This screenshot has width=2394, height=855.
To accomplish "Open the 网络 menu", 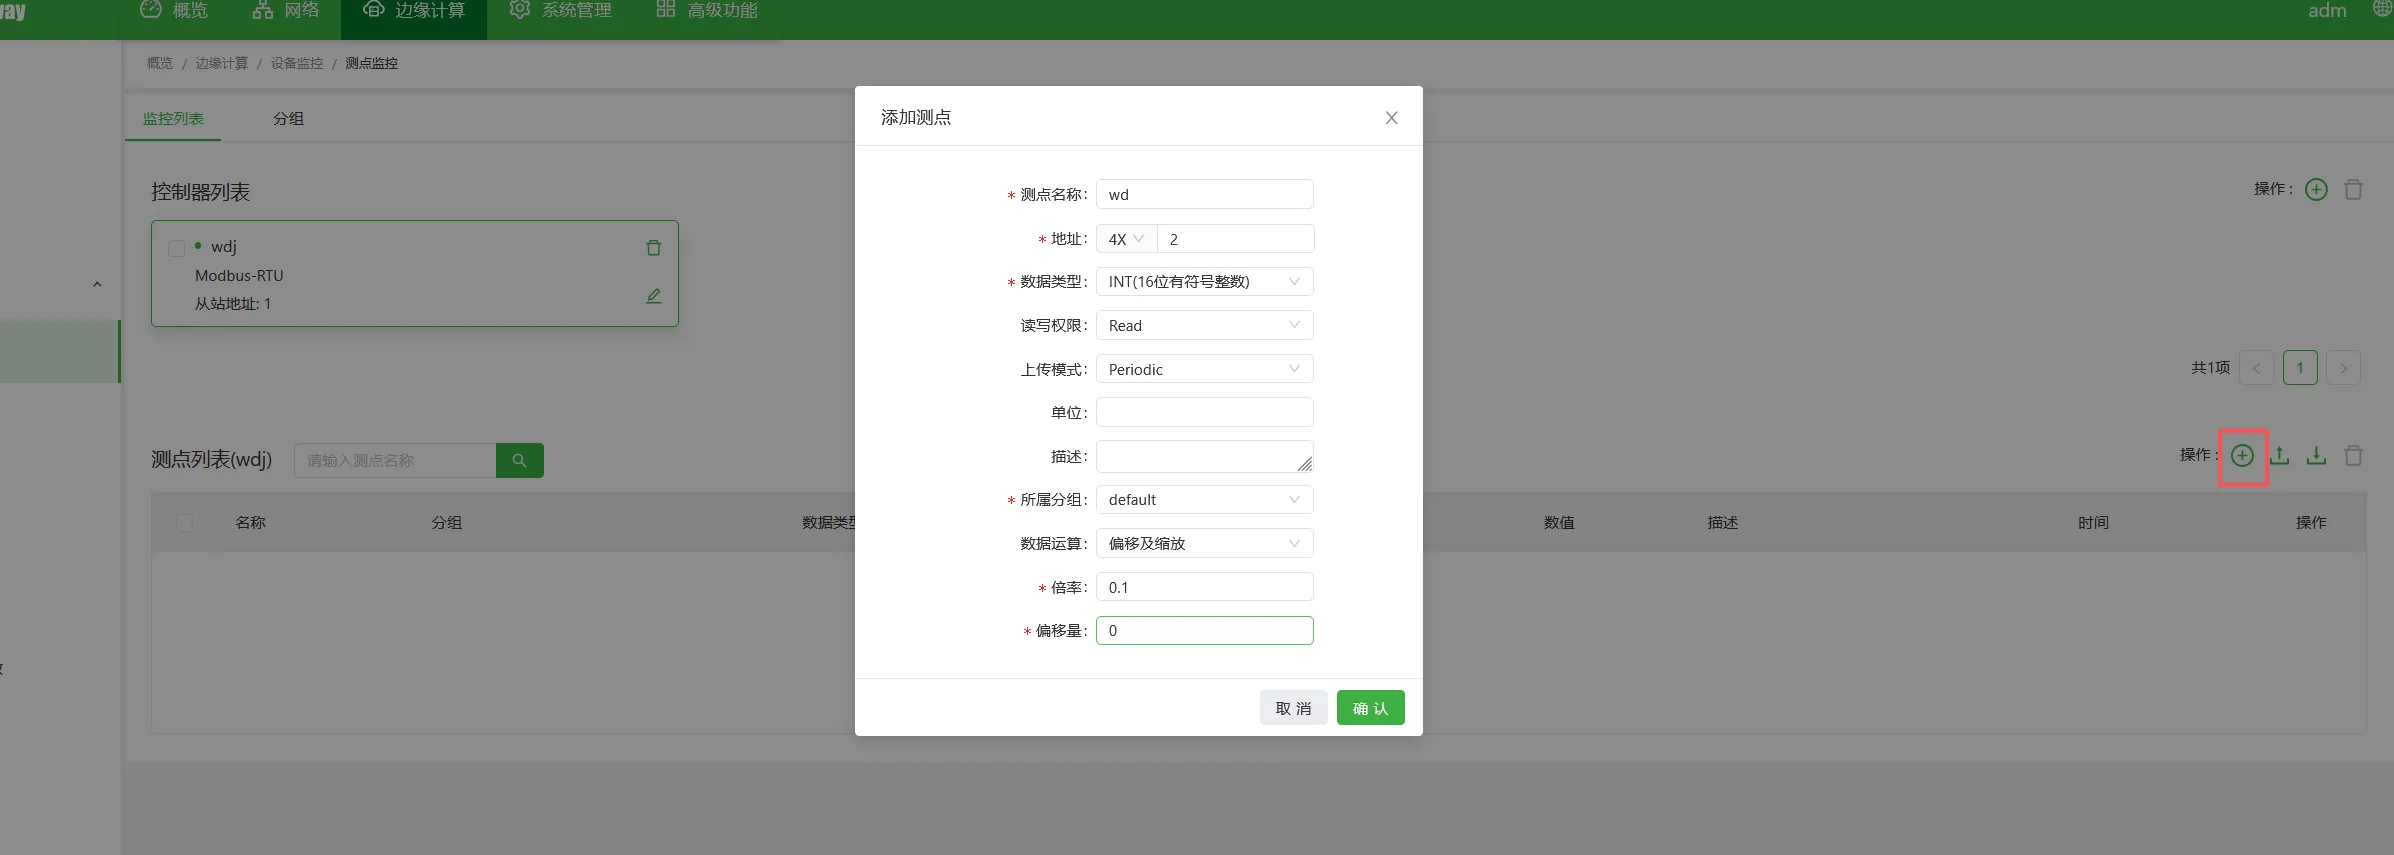I will (x=286, y=11).
